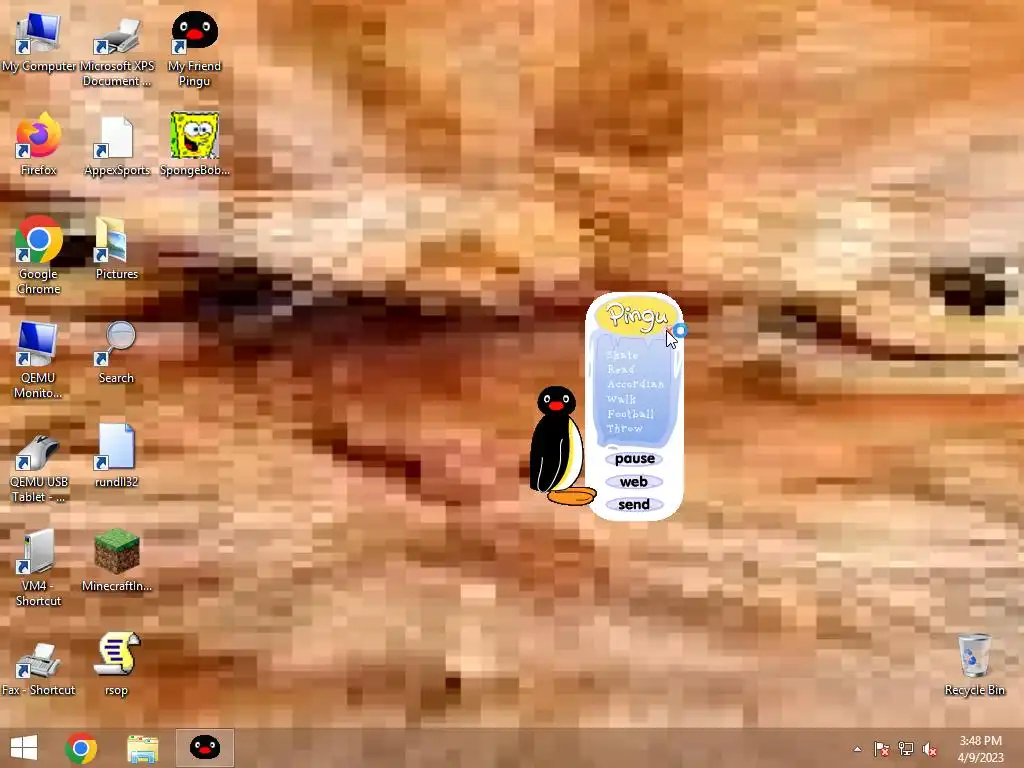
Task: Open the Recycle Bin
Action: pos(974,665)
